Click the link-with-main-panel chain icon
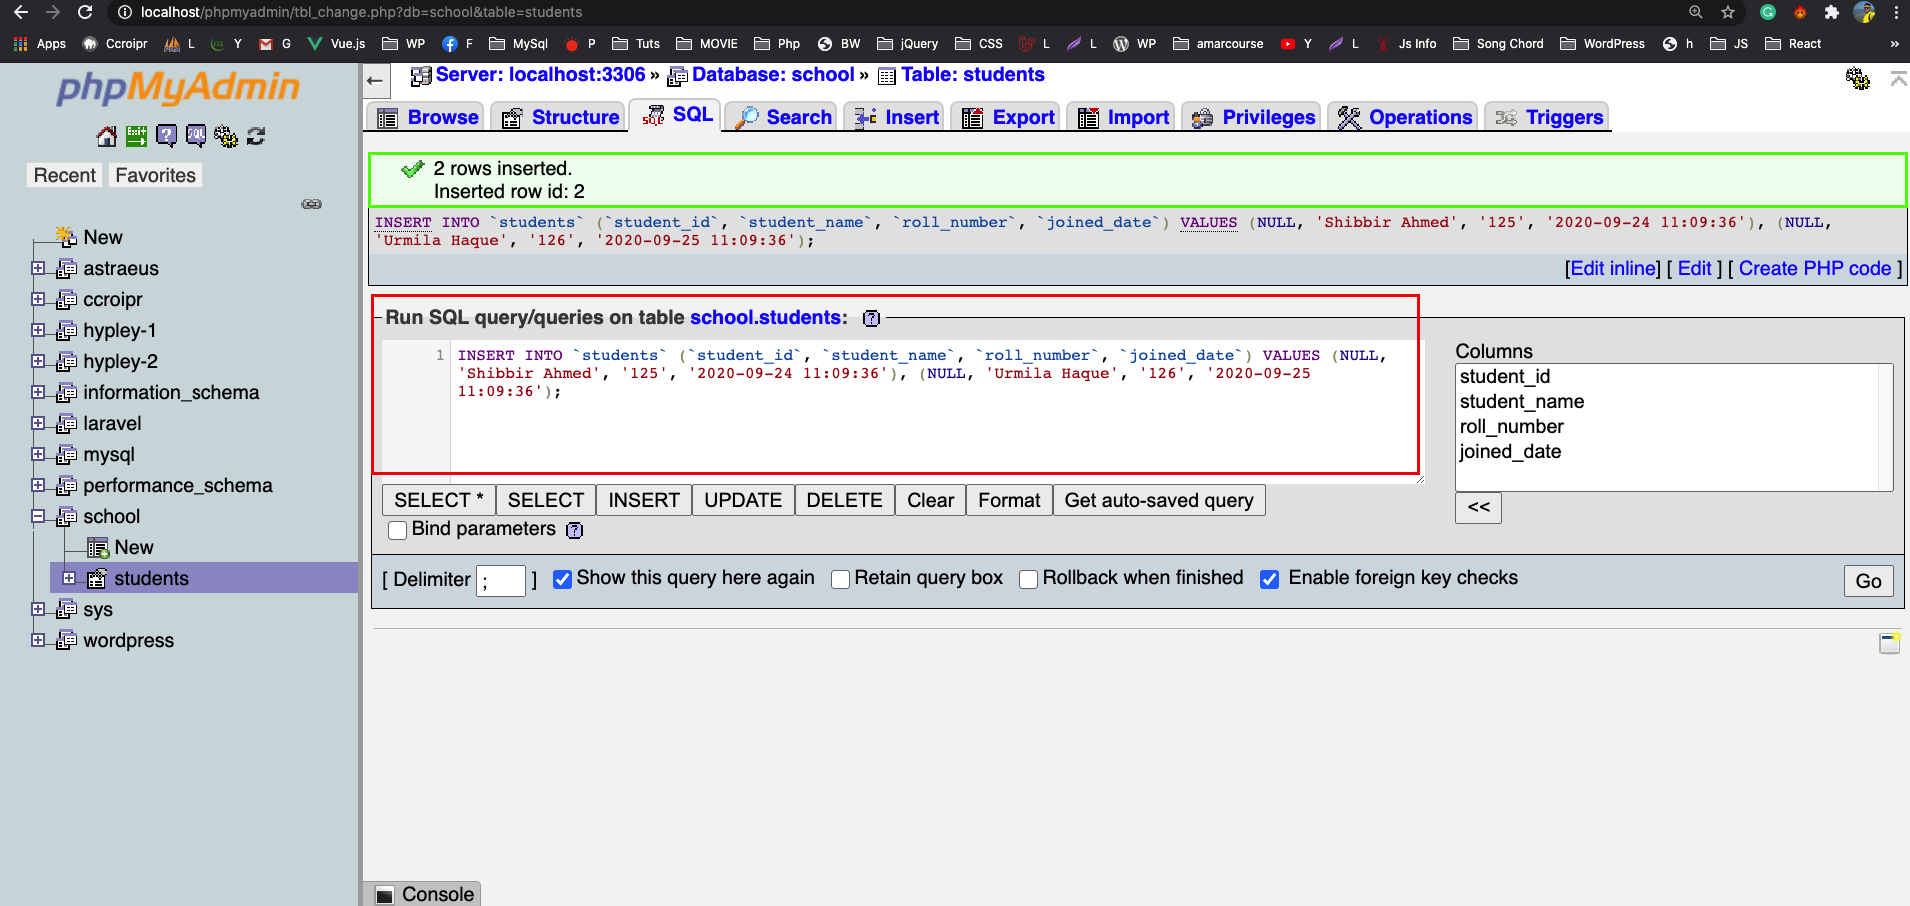1910x906 pixels. pos(312,204)
